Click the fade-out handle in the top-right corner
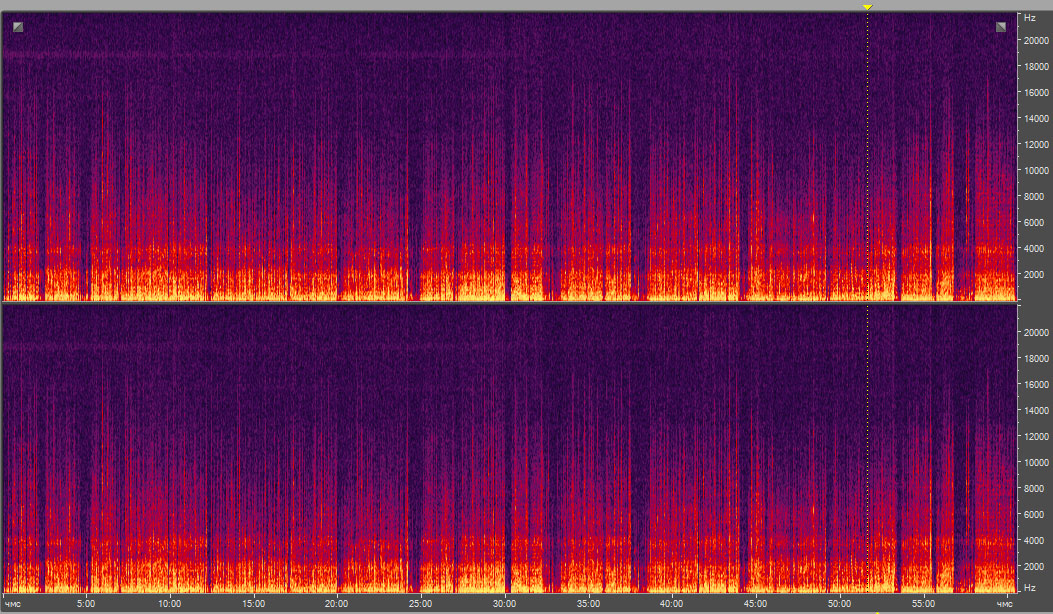The height and width of the screenshot is (614, 1053). (x=1001, y=27)
